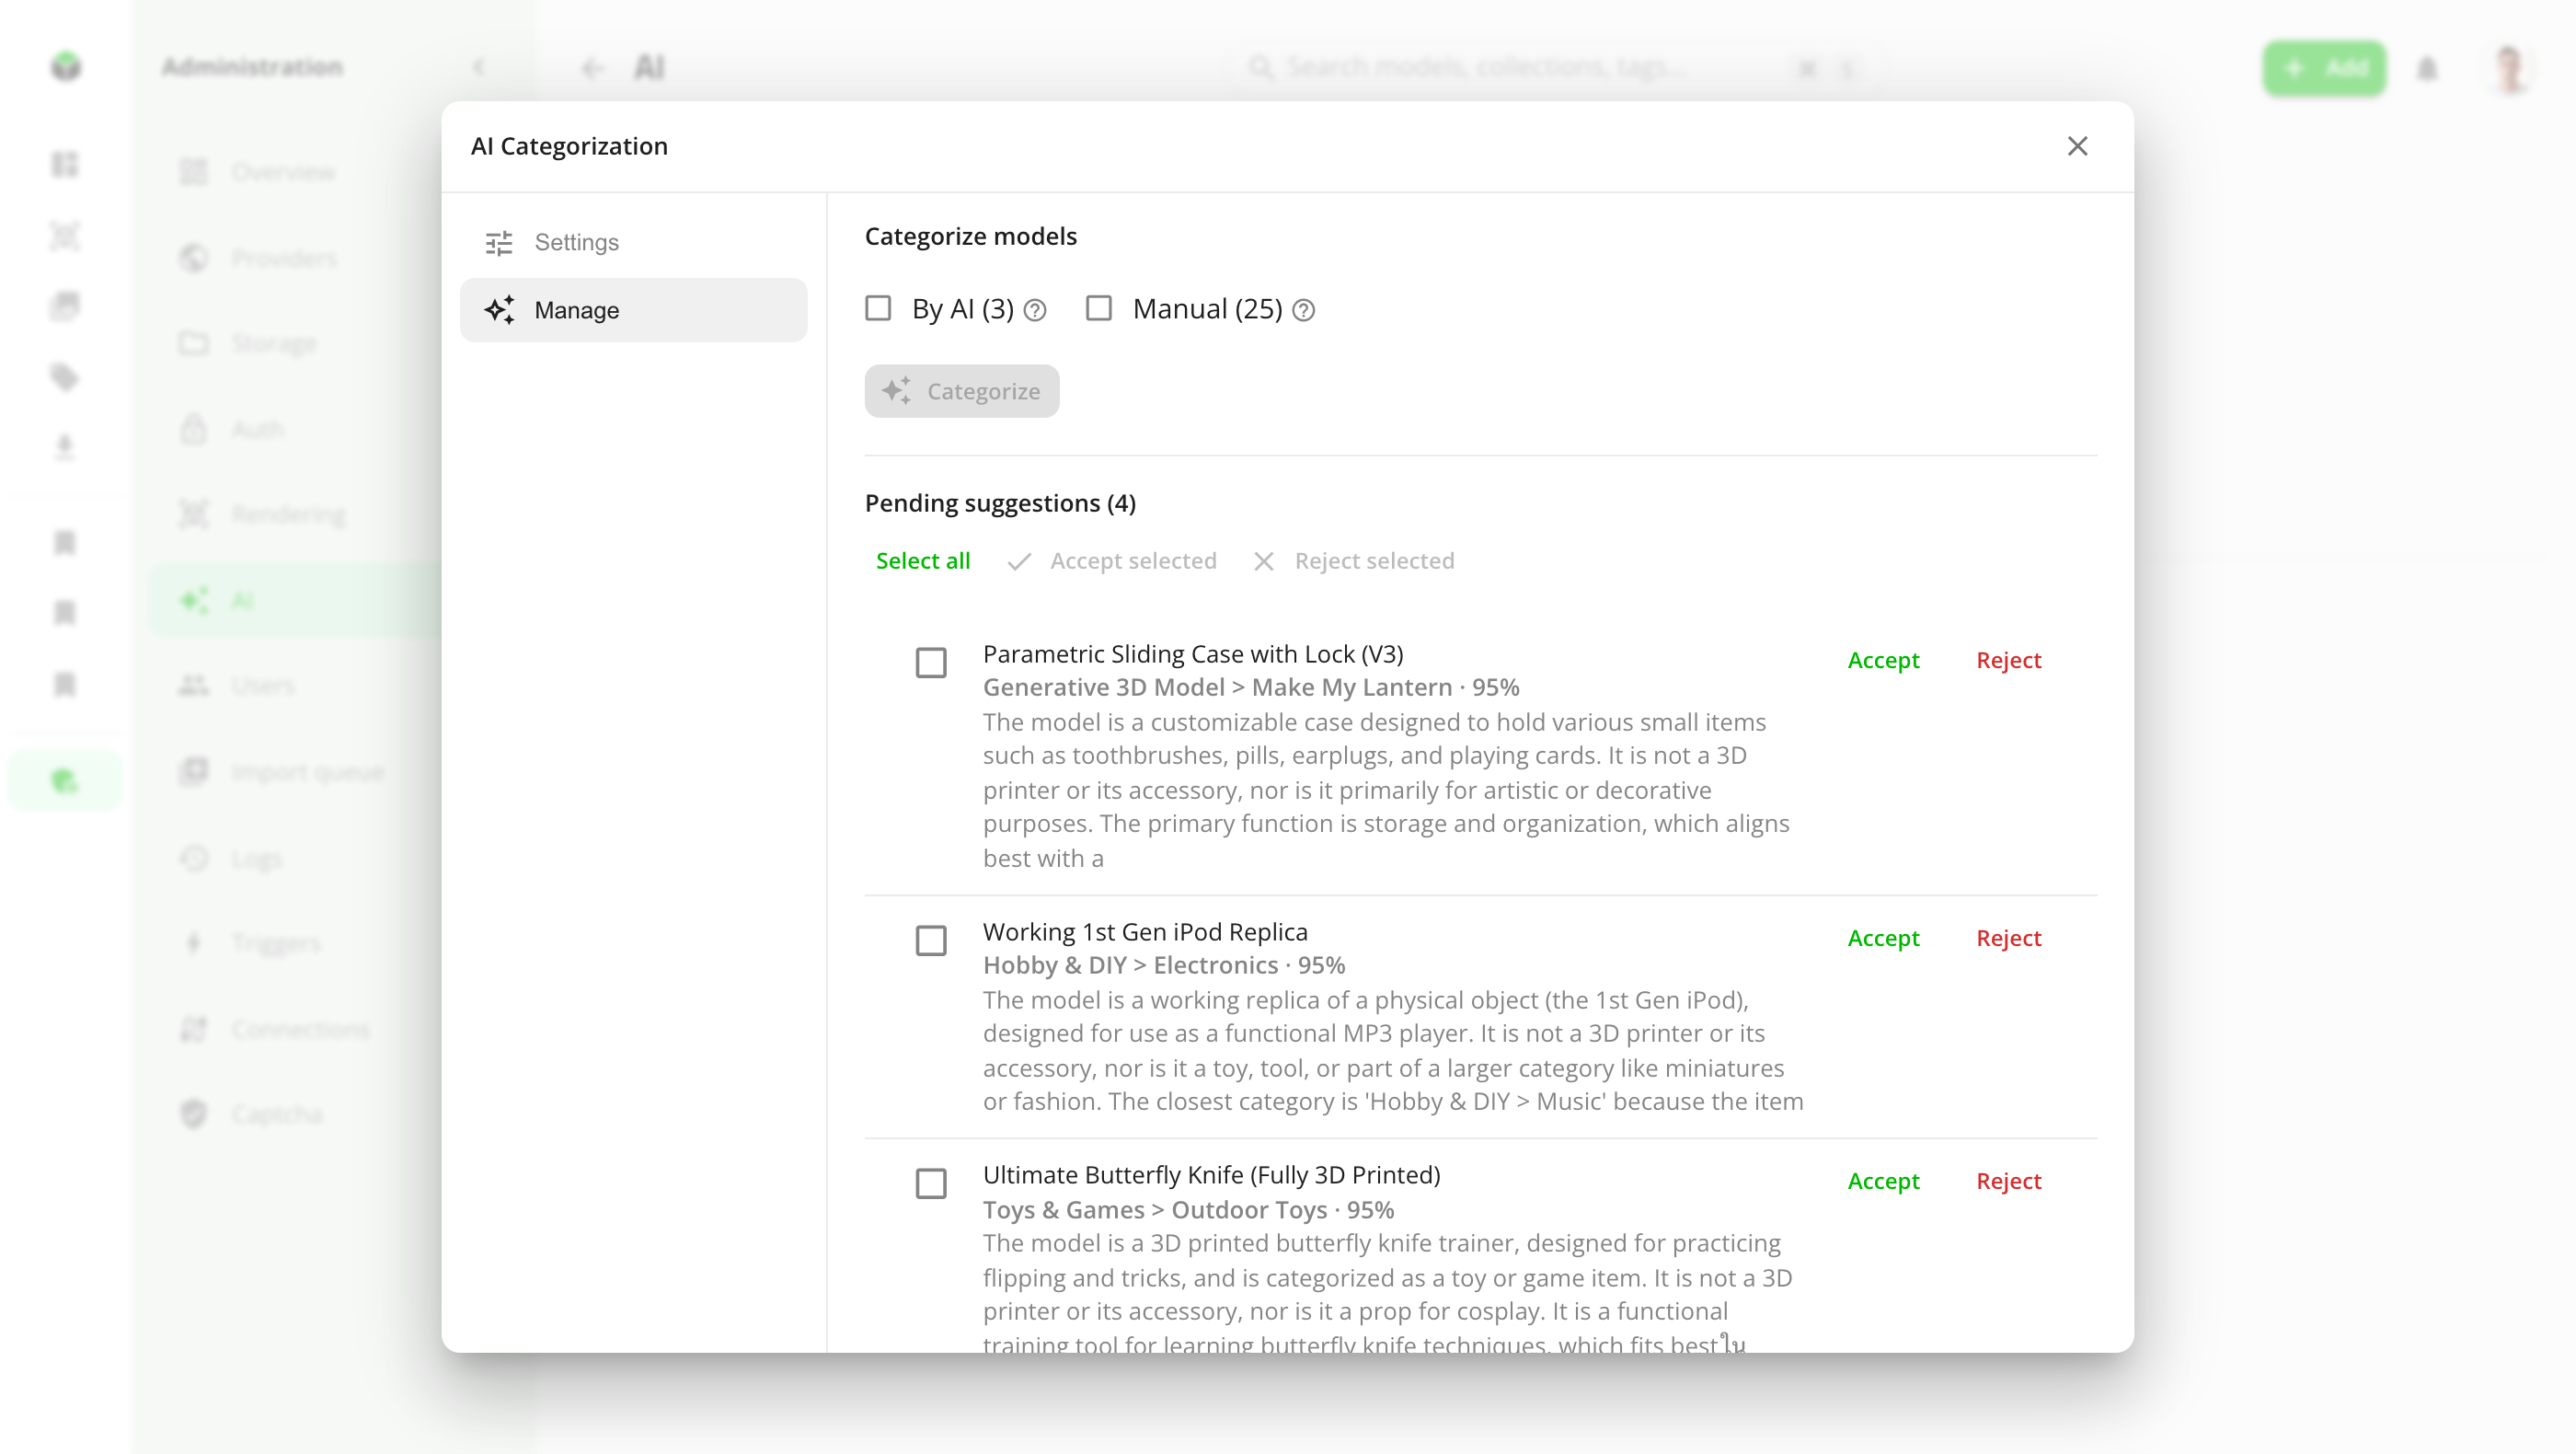Reject the iPod Replica suggestion
This screenshot has height=1454, width=2576.
[x=2008, y=938]
